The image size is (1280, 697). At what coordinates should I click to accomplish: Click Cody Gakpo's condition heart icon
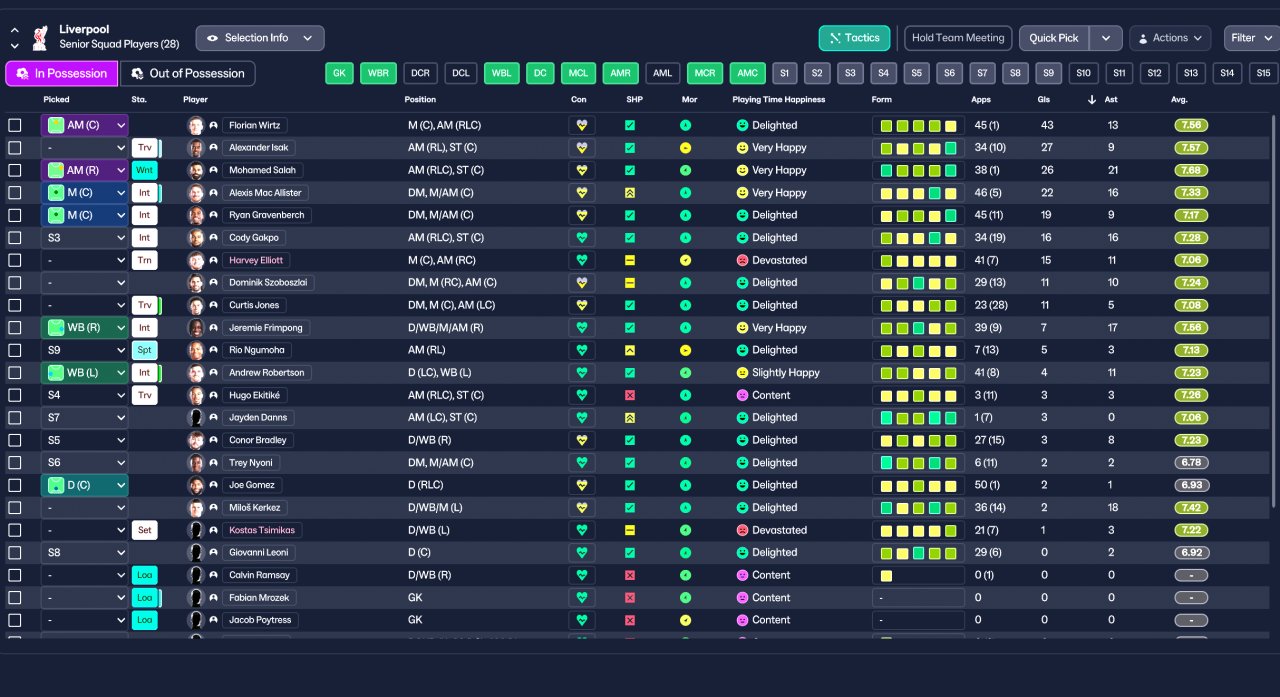581,238
